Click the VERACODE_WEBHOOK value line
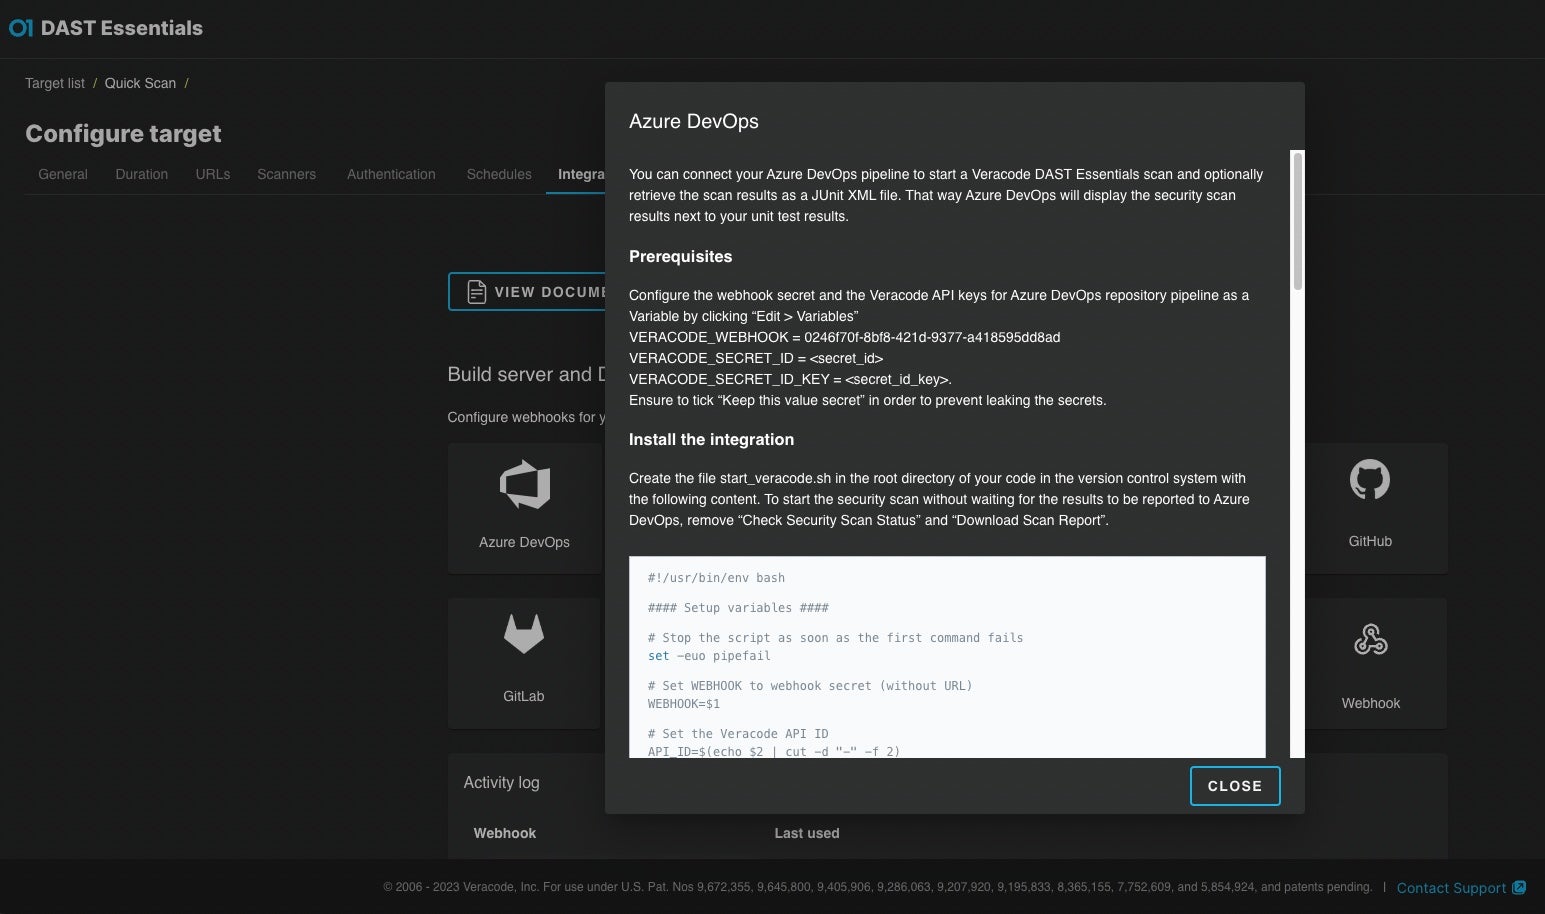 pos(845,337)
